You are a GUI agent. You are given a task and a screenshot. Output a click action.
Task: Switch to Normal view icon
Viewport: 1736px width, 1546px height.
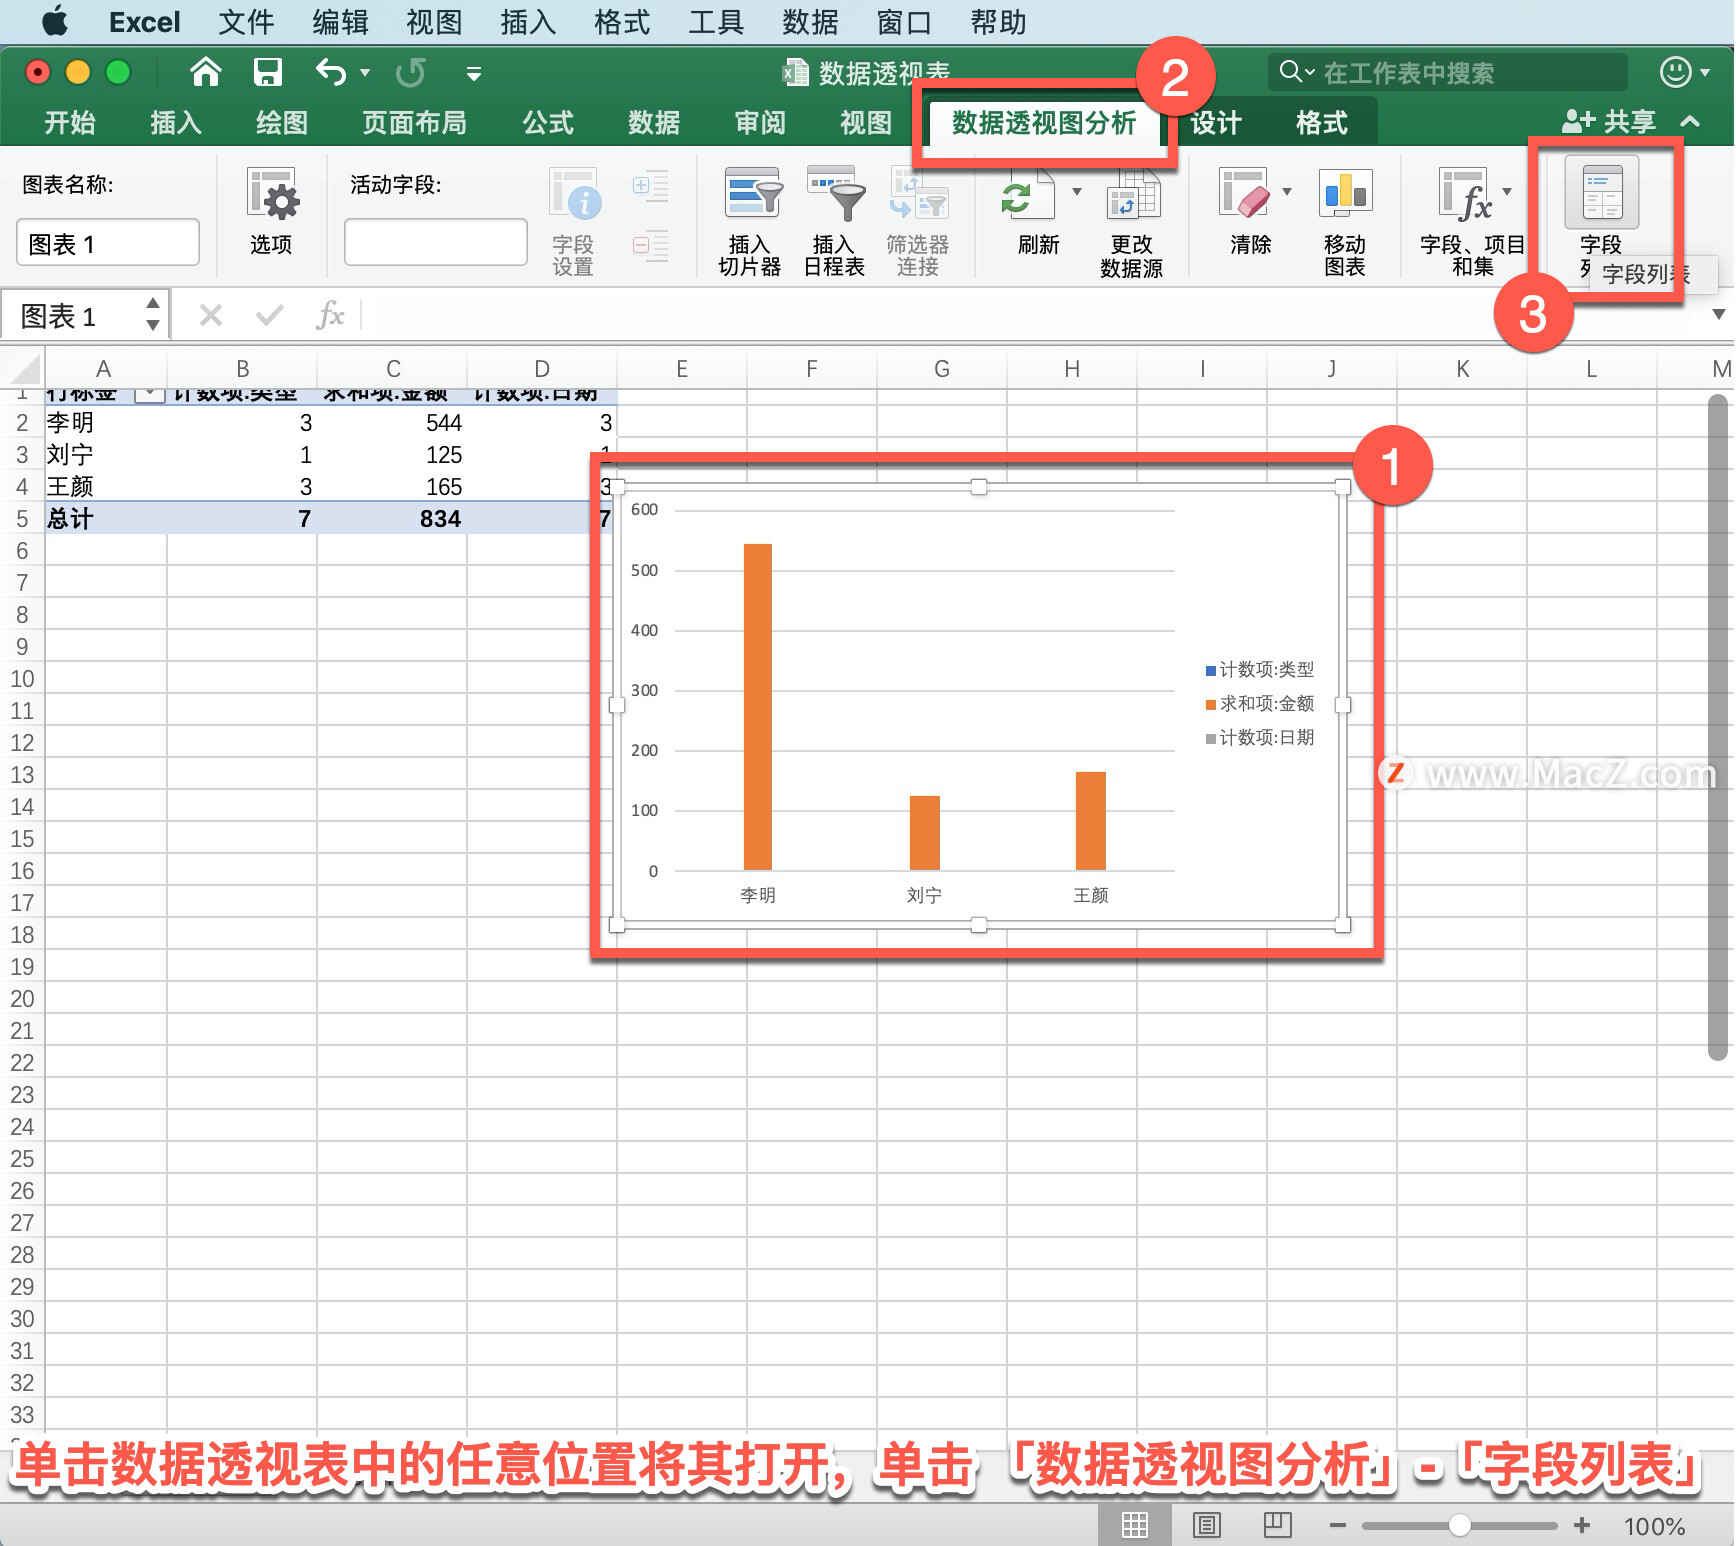(x=1134, y=1525)
